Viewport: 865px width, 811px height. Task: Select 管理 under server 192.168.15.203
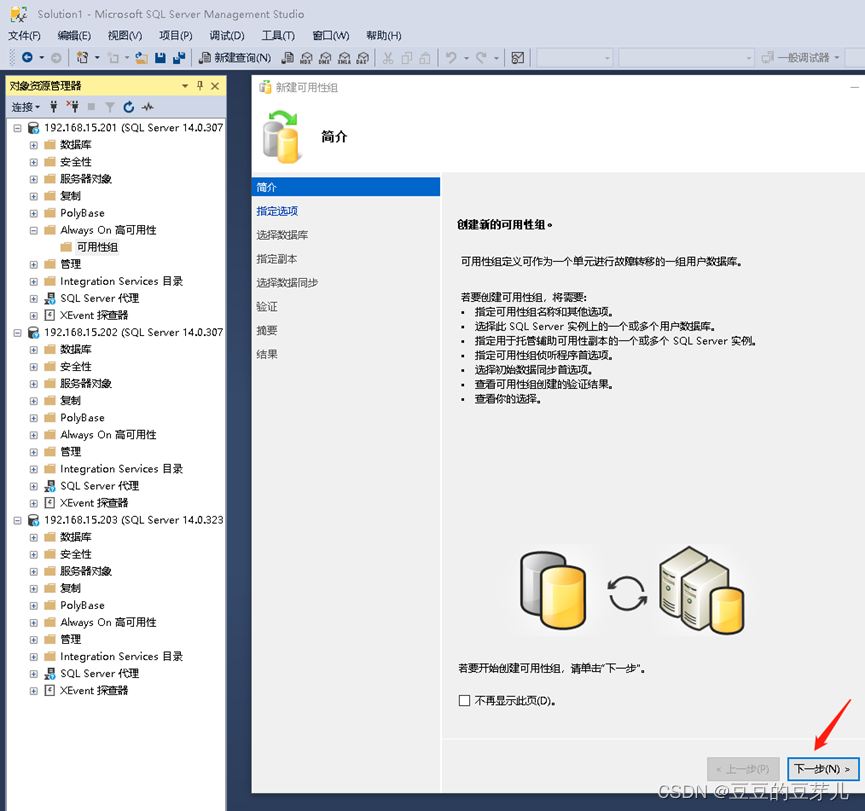coord(71,639)
